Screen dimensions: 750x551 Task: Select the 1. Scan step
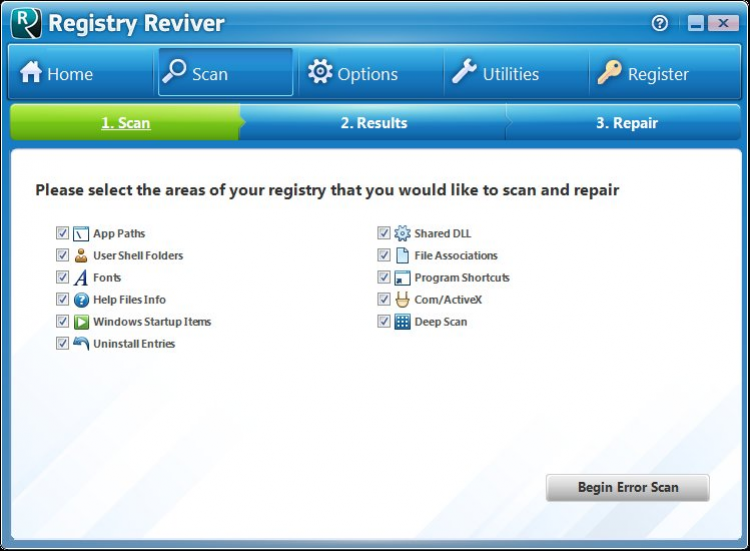[126, 123]
